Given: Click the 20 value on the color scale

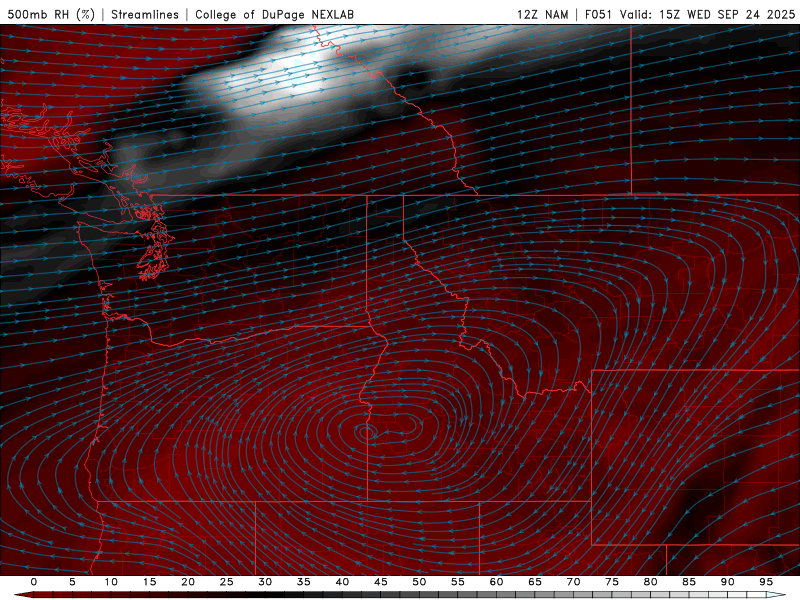Looking at the screenshot, I should 188,582.
